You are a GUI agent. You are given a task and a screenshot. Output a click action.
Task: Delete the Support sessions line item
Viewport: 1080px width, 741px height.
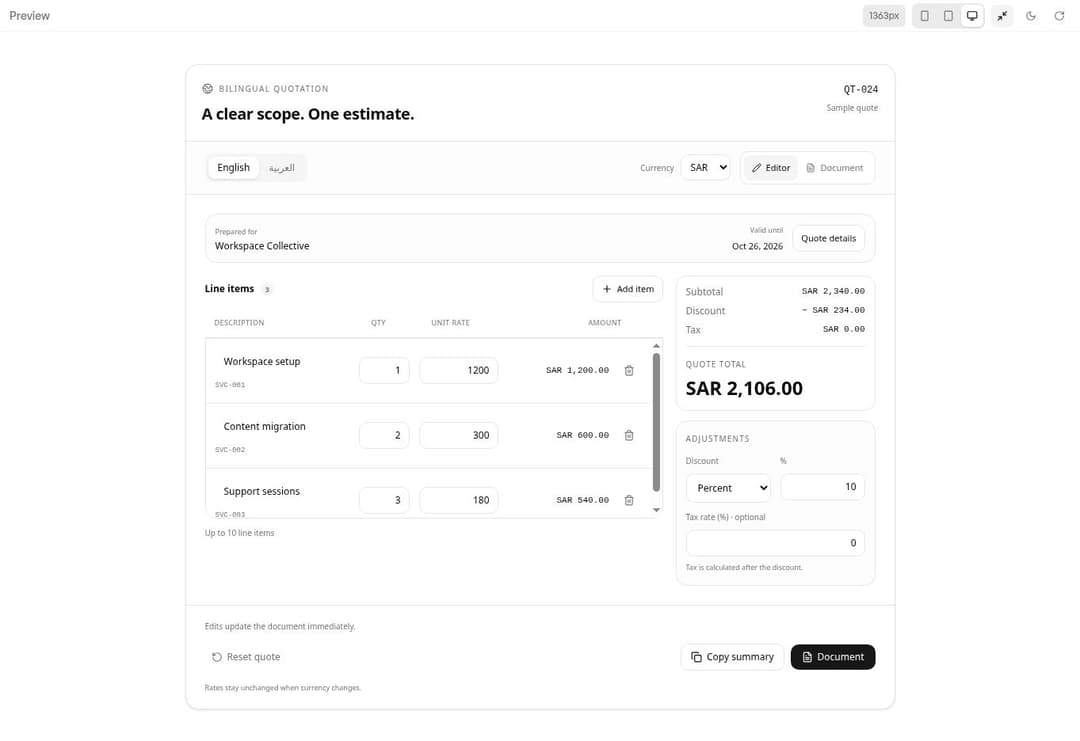click(x=629, y=500)
